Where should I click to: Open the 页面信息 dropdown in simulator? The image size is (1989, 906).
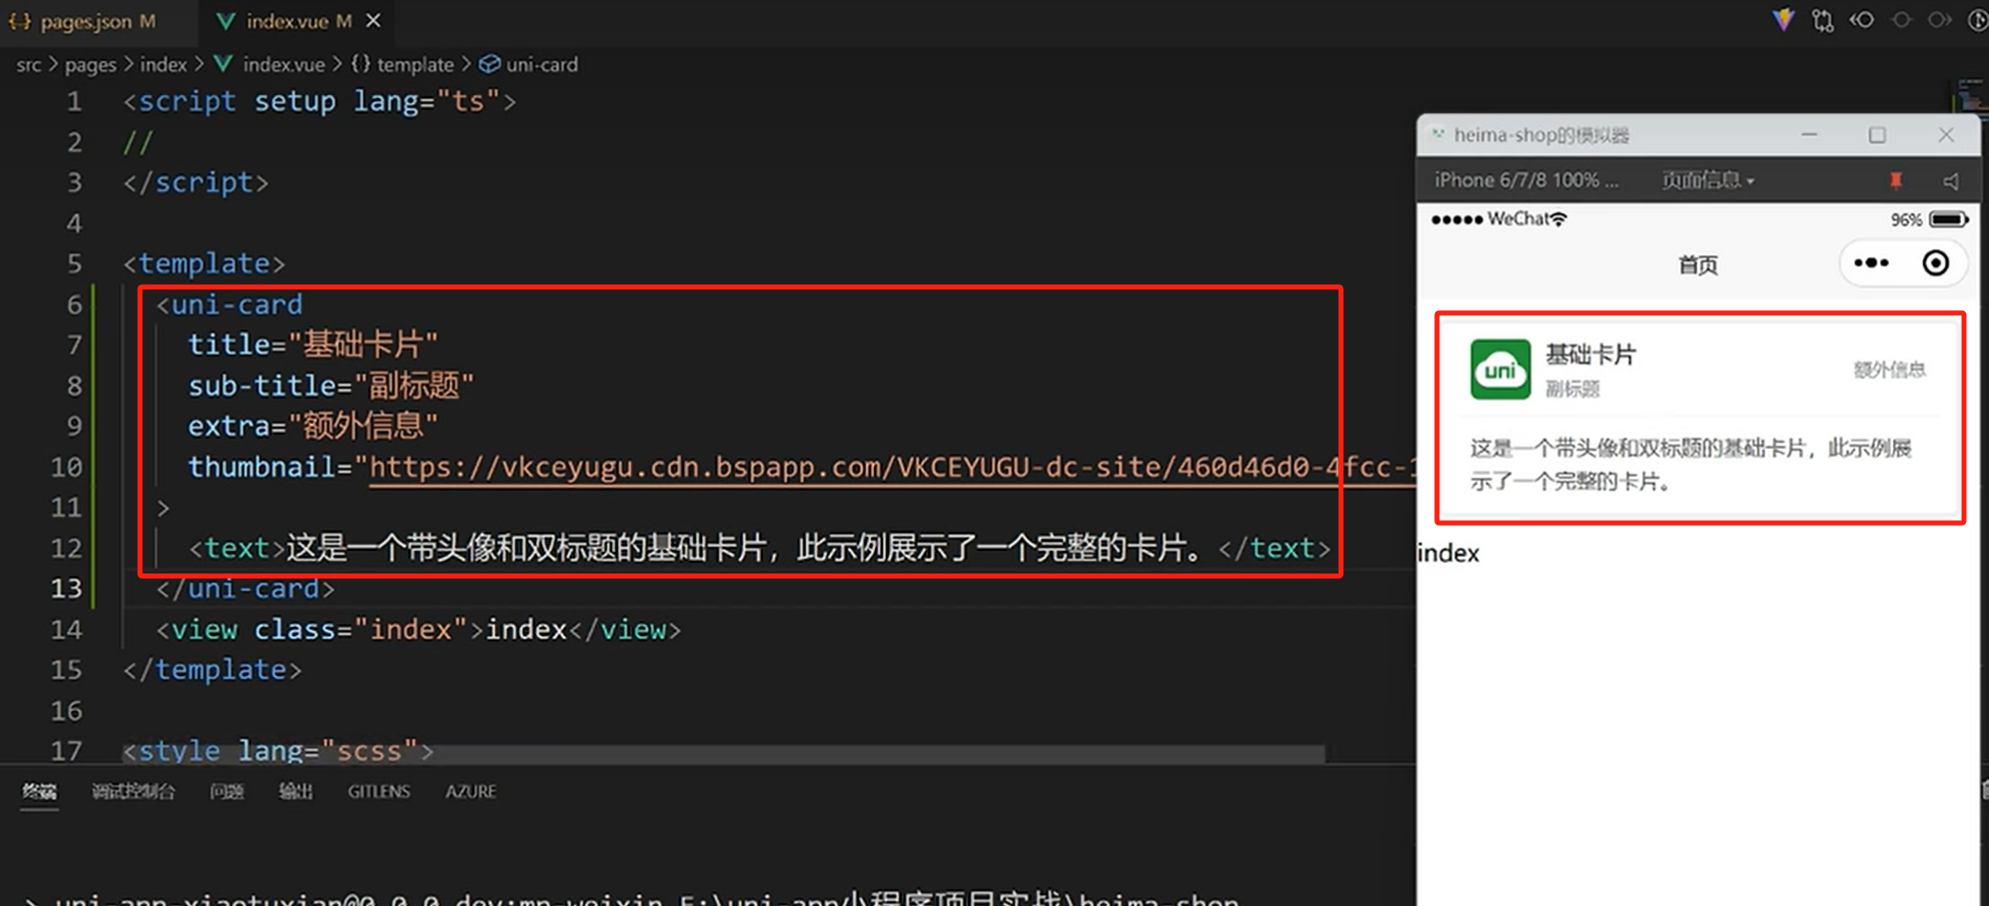coord(1707,181)
